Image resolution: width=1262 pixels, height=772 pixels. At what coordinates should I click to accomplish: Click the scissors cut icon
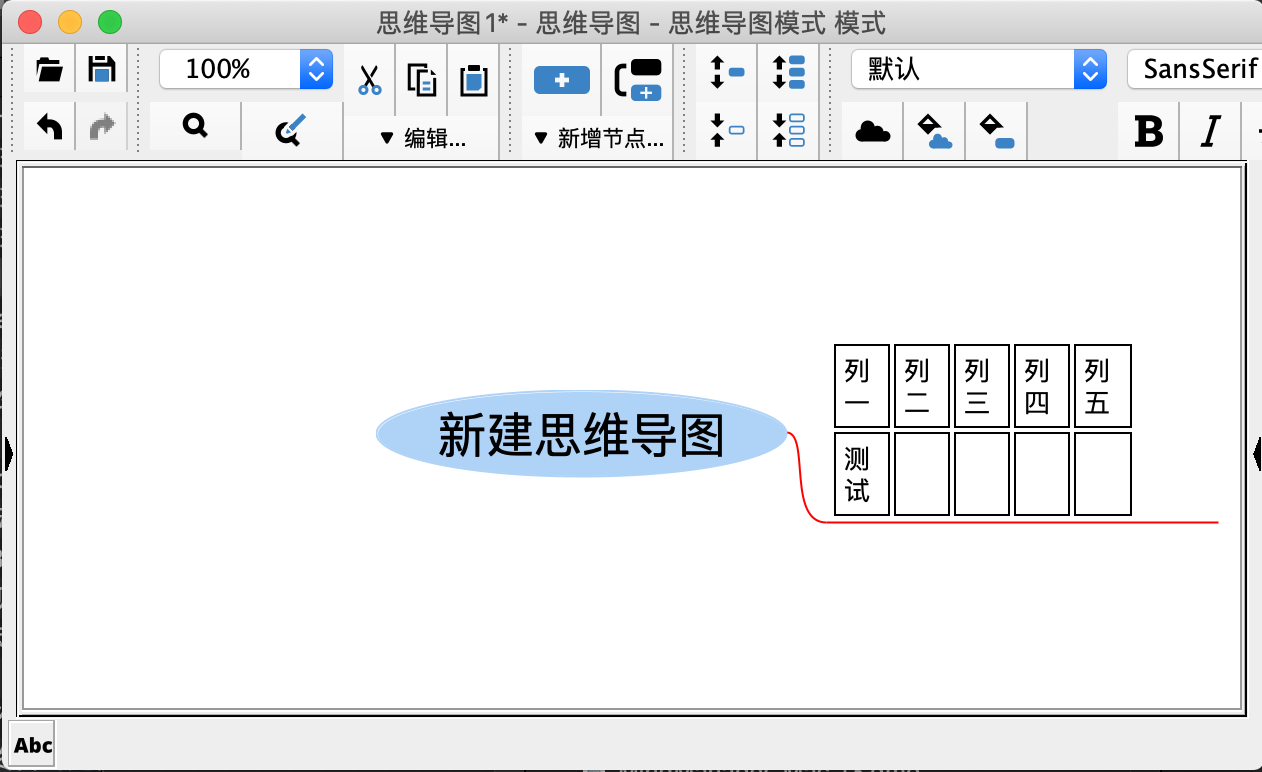click(370, 79)
